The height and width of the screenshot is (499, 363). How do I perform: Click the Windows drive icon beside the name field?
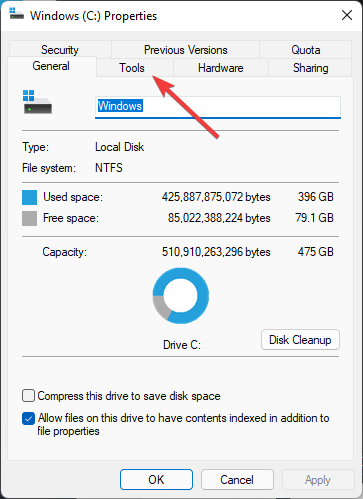(37, 102)
